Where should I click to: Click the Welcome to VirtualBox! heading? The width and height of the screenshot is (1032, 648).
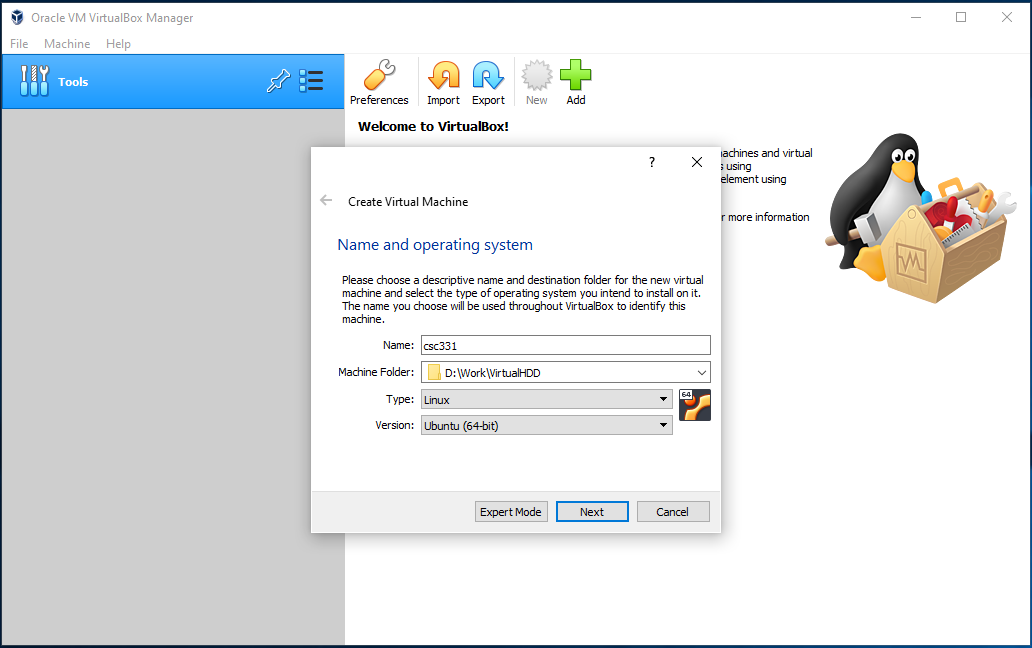click(x=433, y=126)
